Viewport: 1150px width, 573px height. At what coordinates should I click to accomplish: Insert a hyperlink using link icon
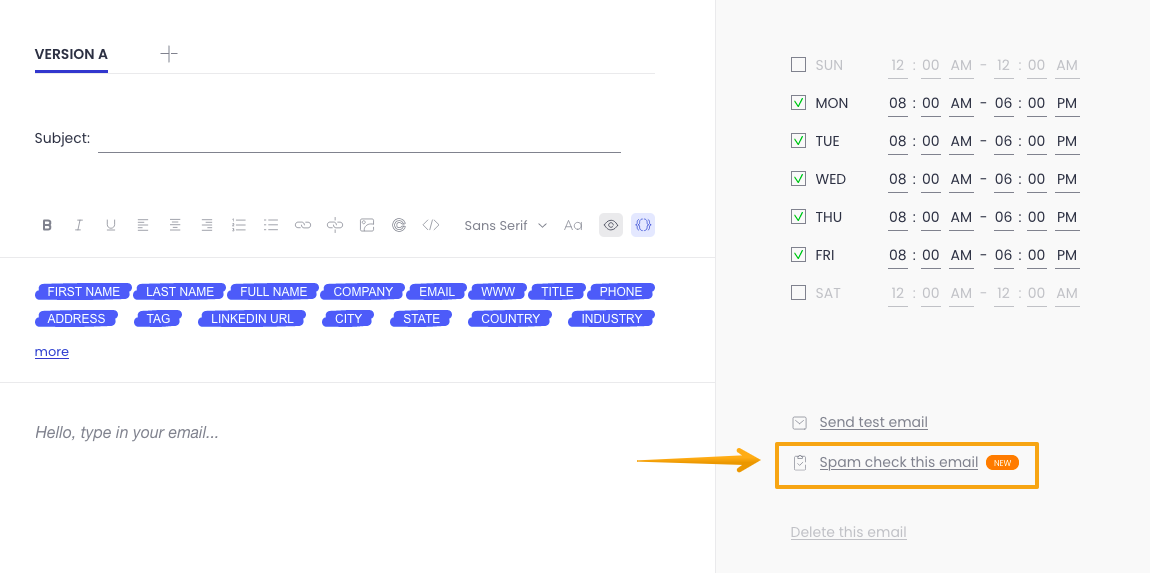(x=303, y=226)
